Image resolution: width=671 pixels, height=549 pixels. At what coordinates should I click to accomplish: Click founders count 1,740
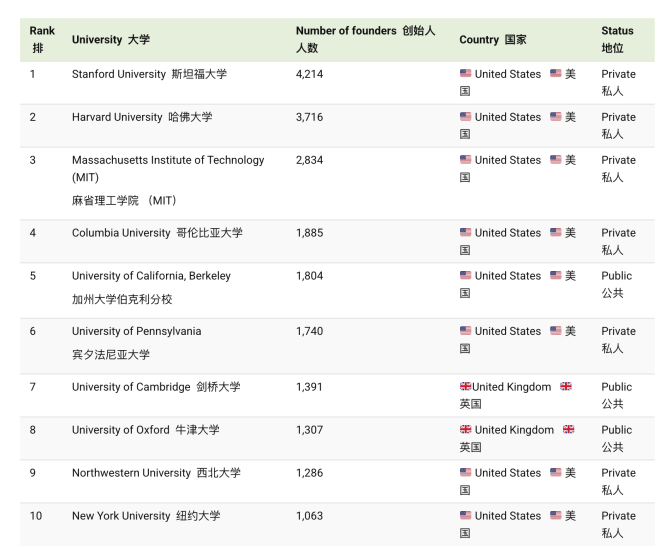tap(309, 331)
